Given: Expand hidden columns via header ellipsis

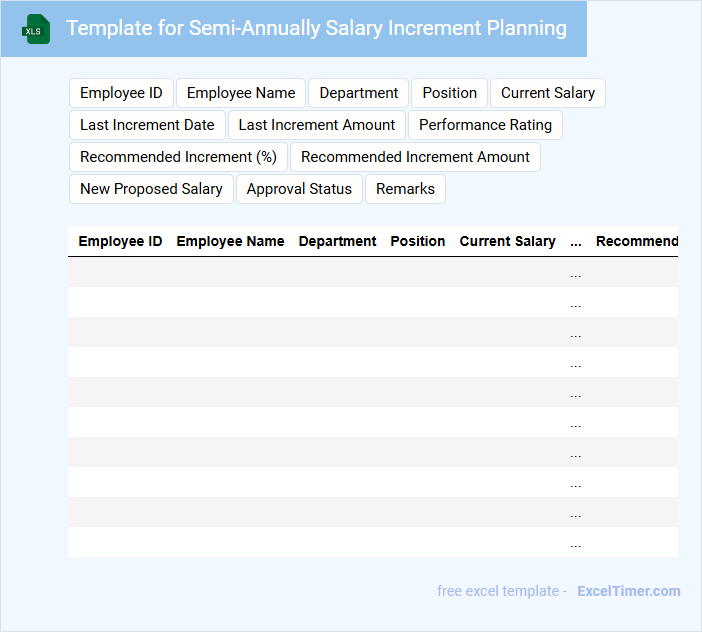Looking at the screenshot, I should click(x=575, y=241).
